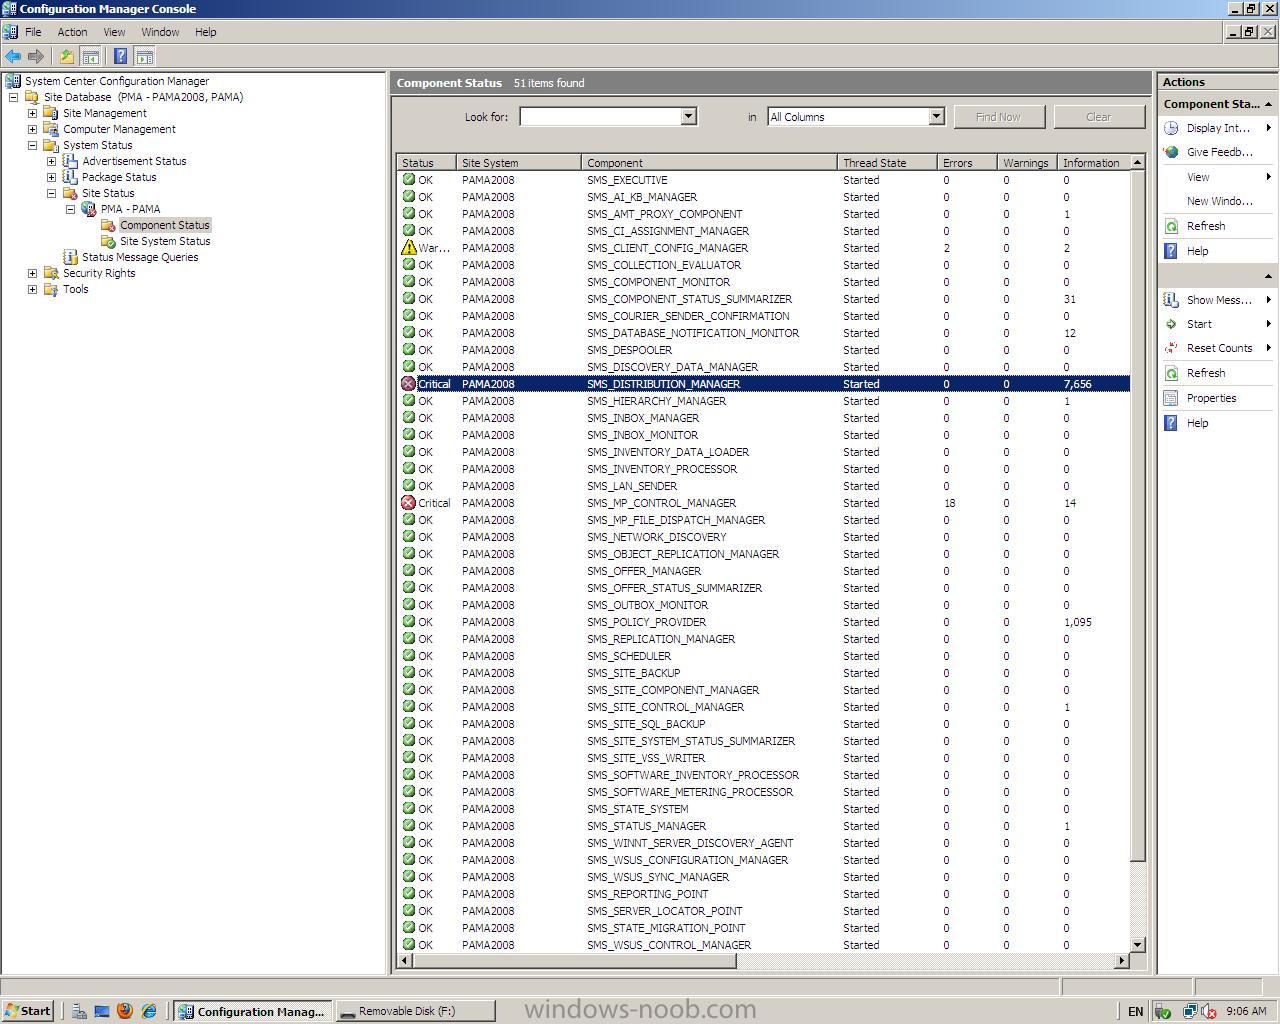Image resolution: width=1280 pixels, height=1024 pixels.
Task: Toggle the Actions pane toolbar icon
Action: point(144,57)
